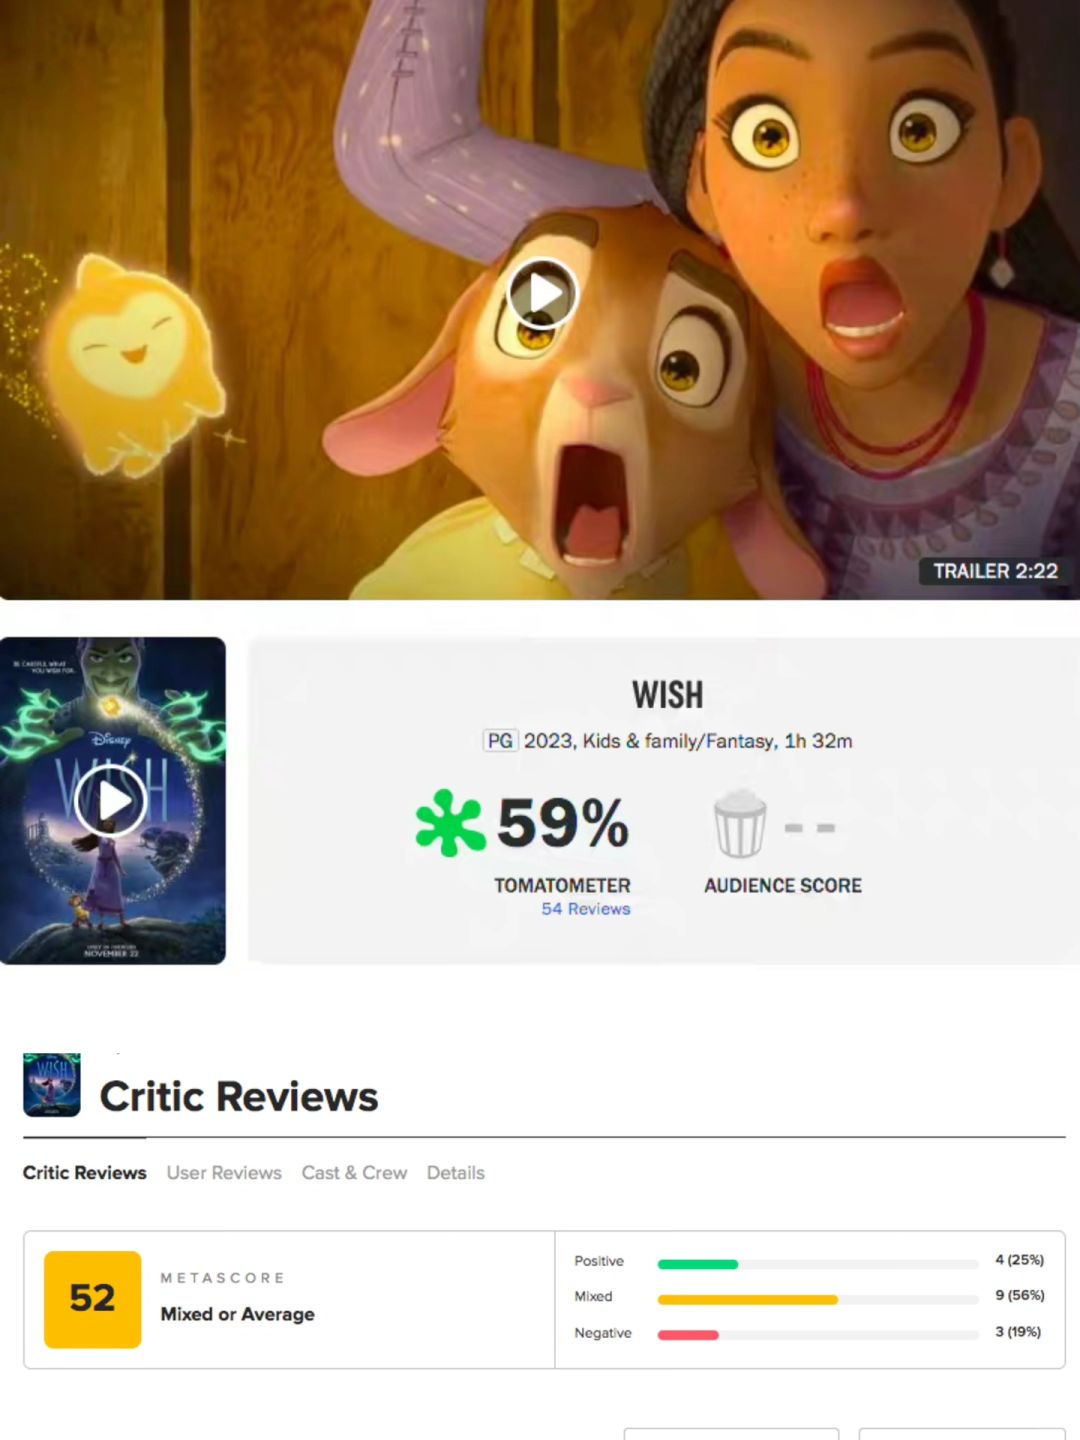This screenshot has height=1440, width=1080.
Task: Click the Audience Score label
Action: (783, 886)
